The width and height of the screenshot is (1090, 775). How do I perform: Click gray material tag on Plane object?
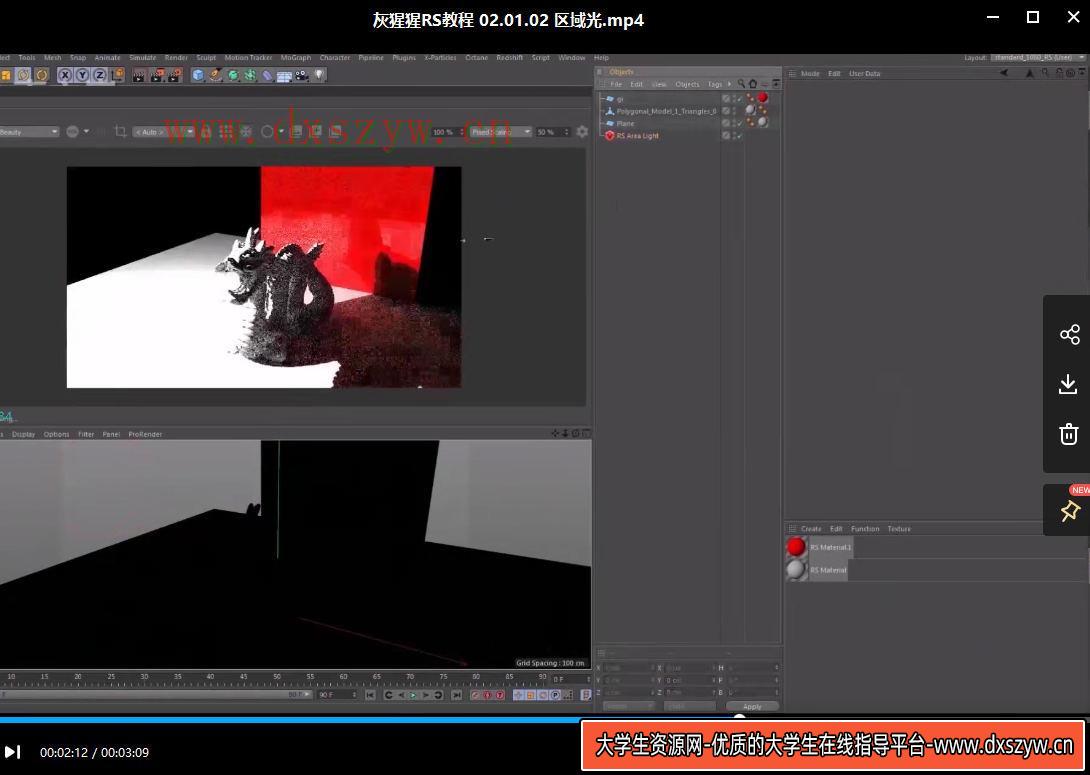coord(763,122)
